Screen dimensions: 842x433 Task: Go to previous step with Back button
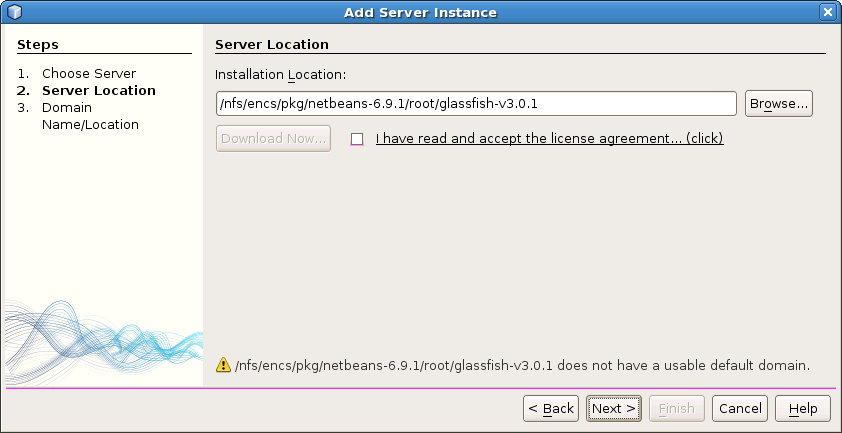[551, 409]
